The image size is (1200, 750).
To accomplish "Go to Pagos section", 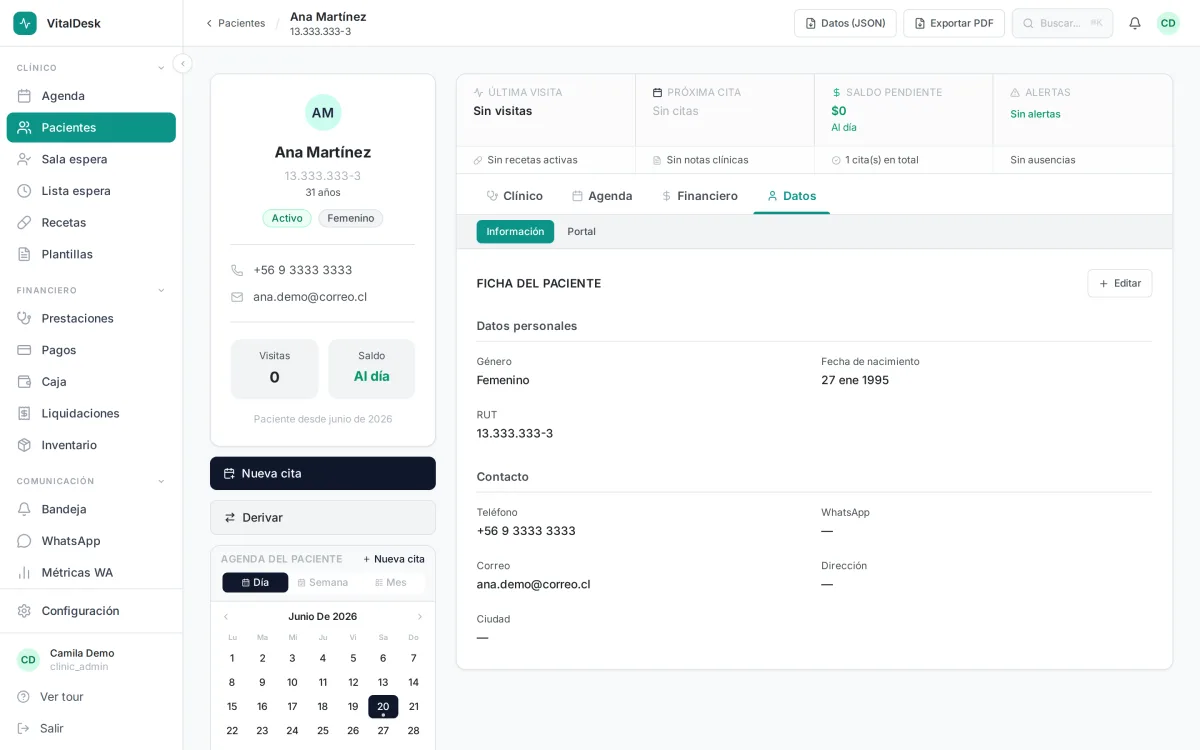I will [x=91, y=350].
